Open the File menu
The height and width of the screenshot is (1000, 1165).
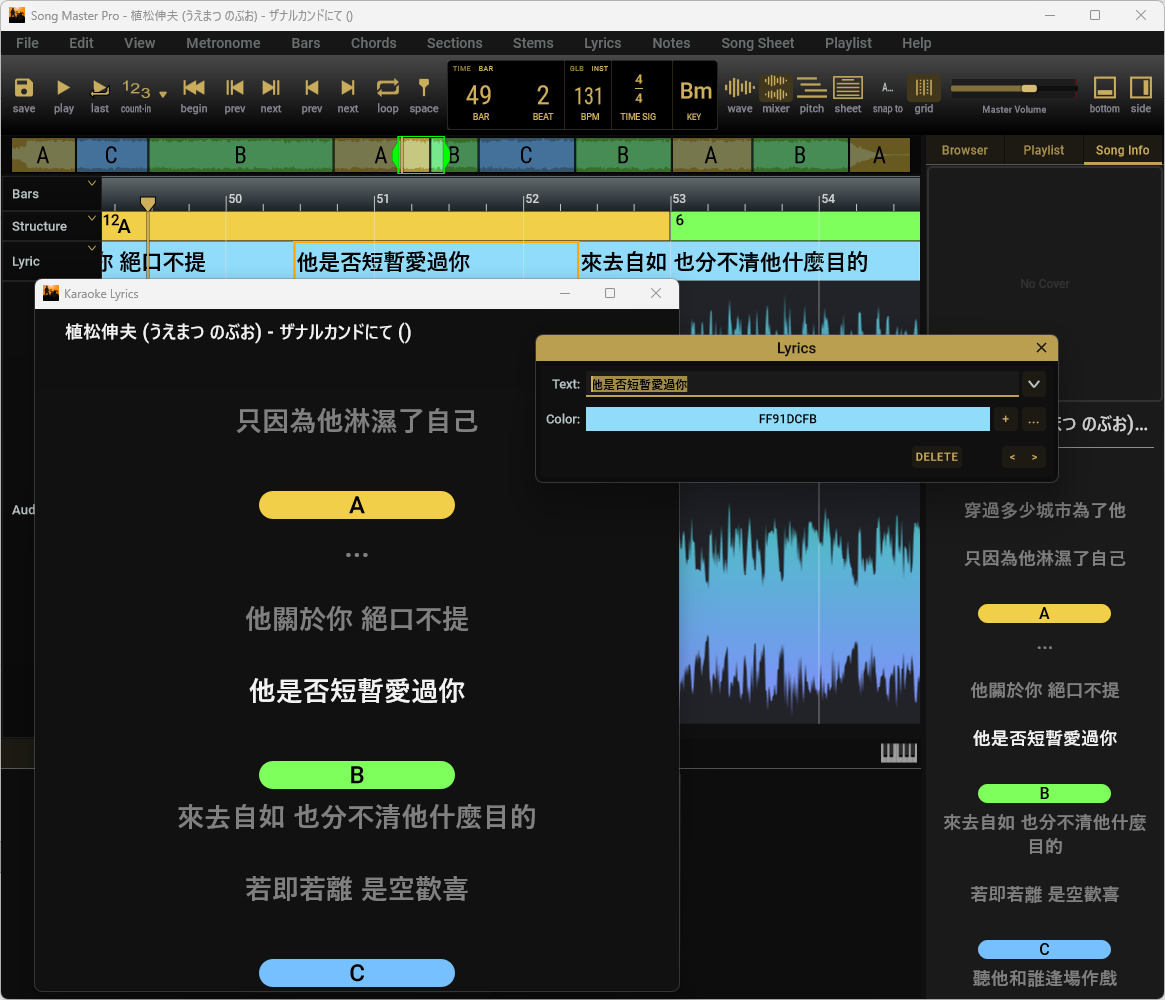click(27, 43)
